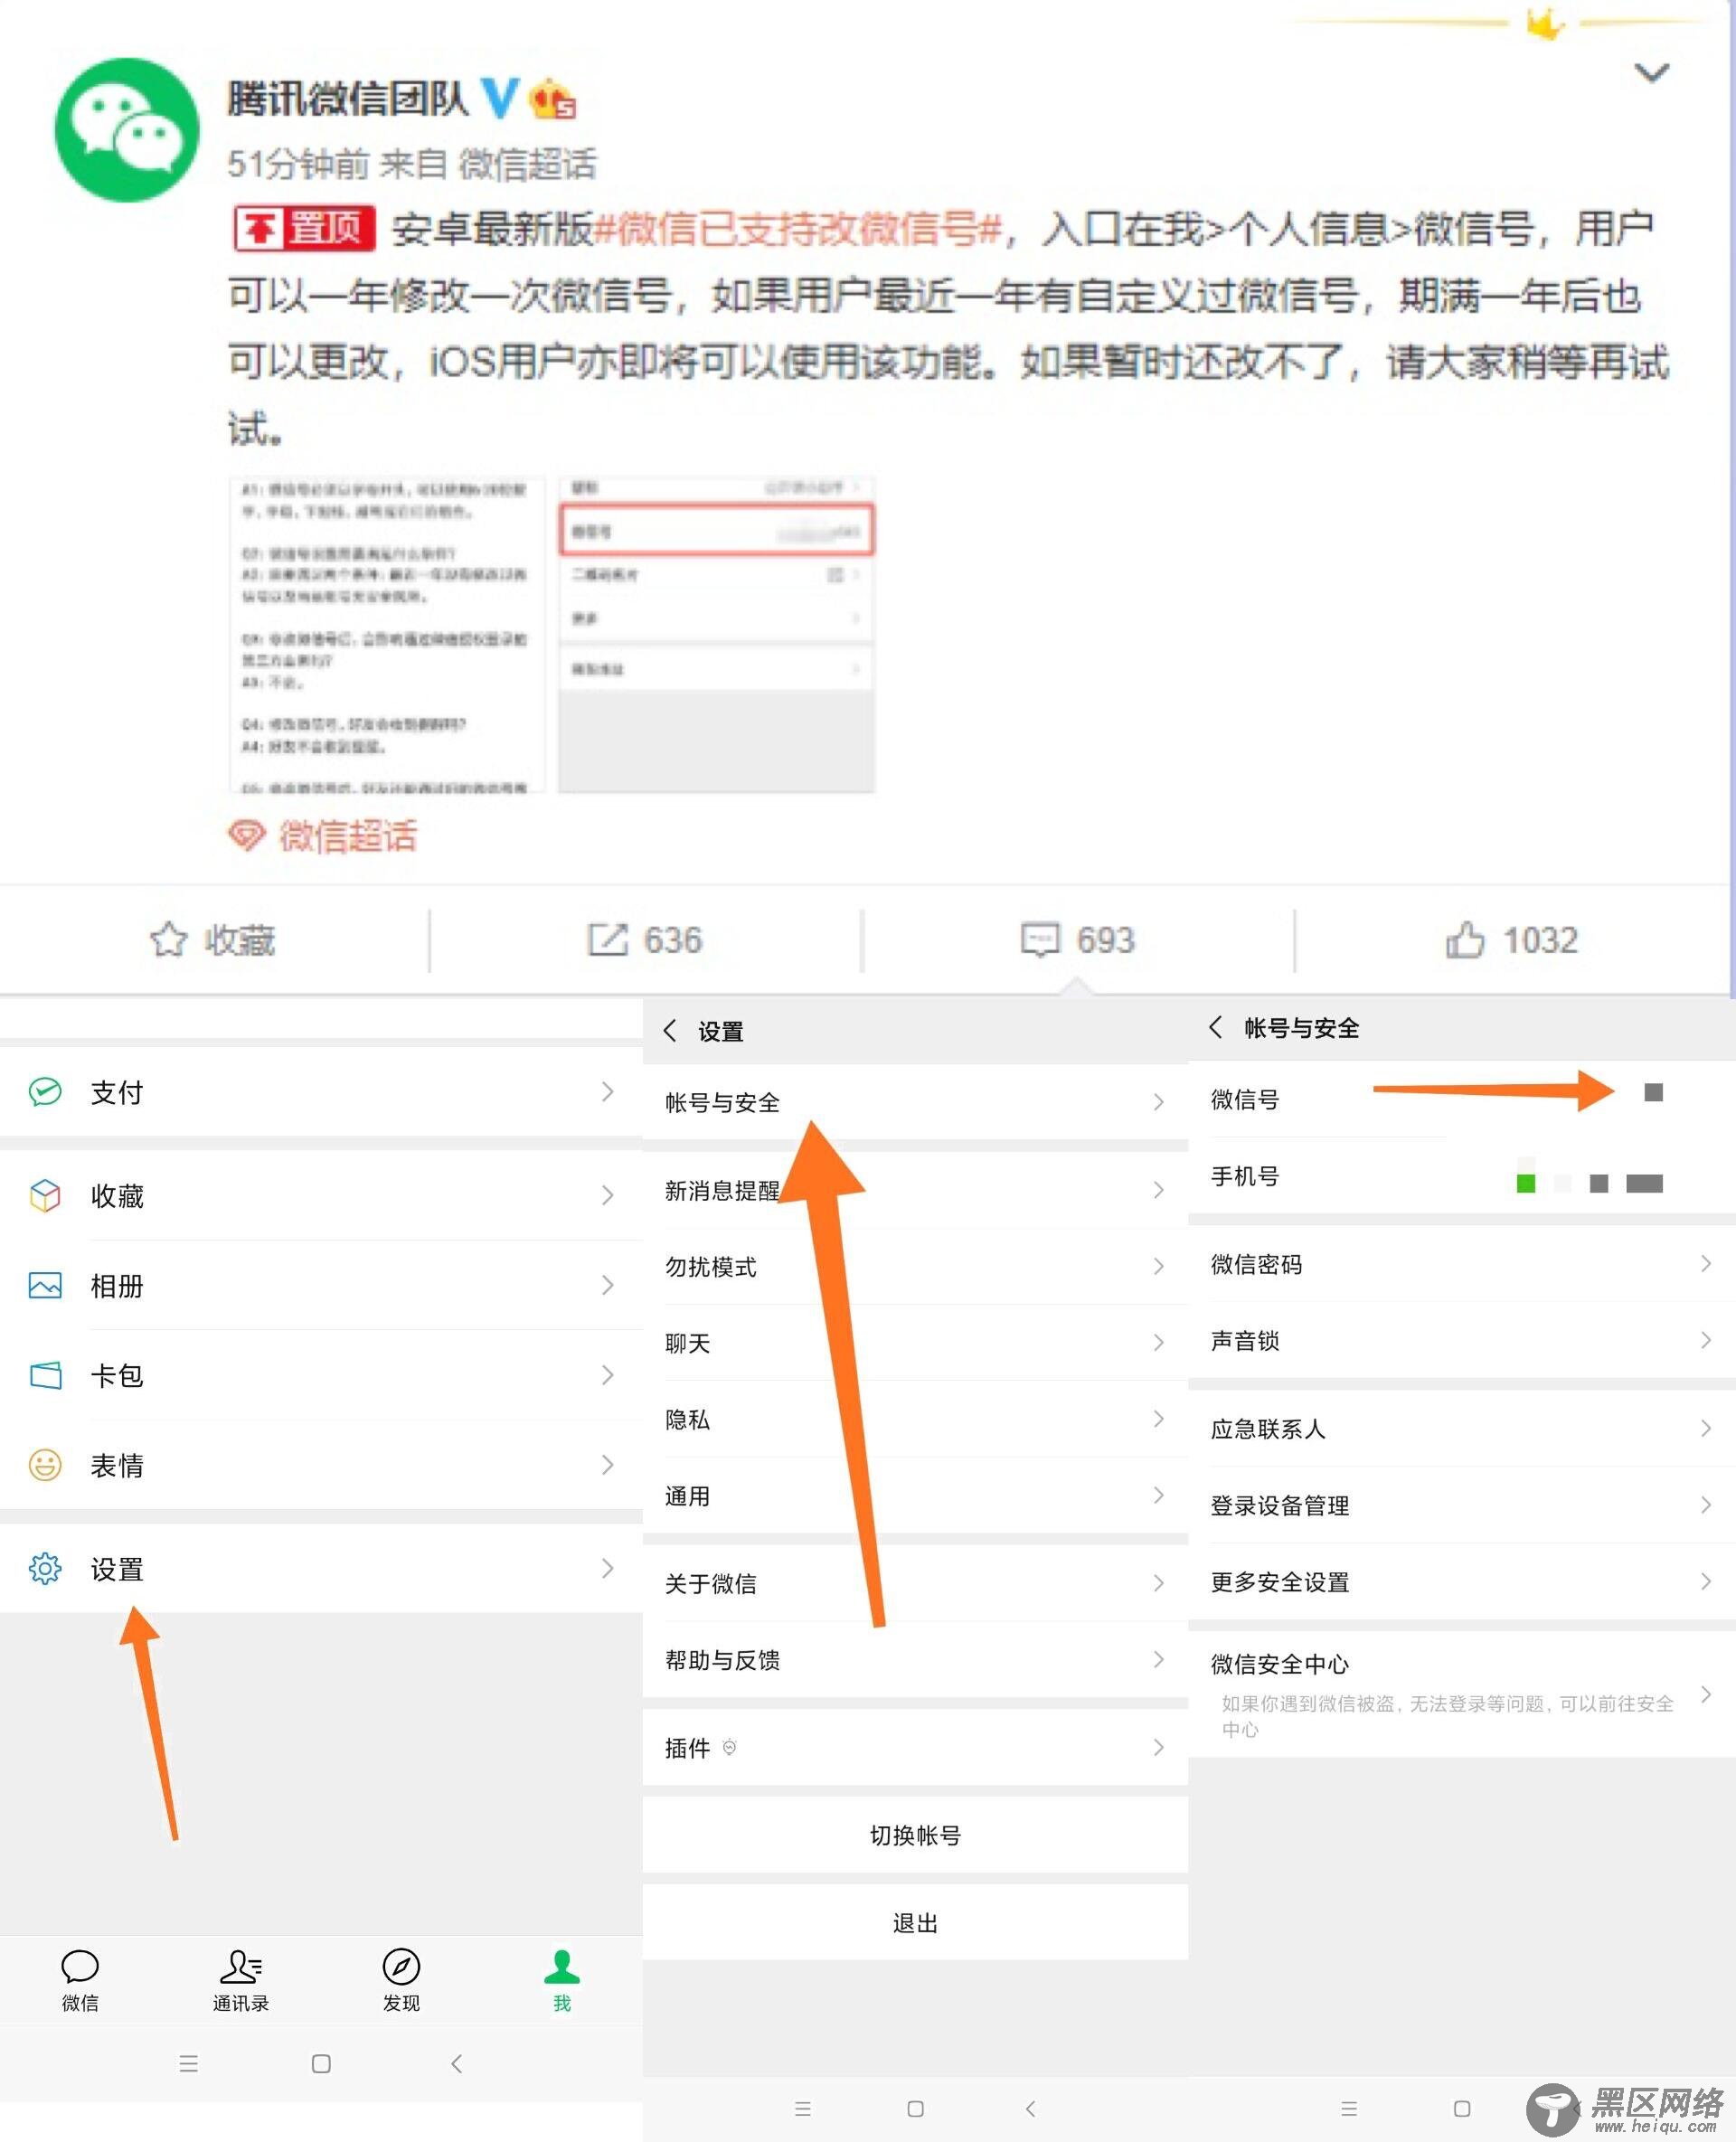Click the 表情 smiley sticker icon
Screen dimensions: 1736x2142
(x=45, y=1465)
